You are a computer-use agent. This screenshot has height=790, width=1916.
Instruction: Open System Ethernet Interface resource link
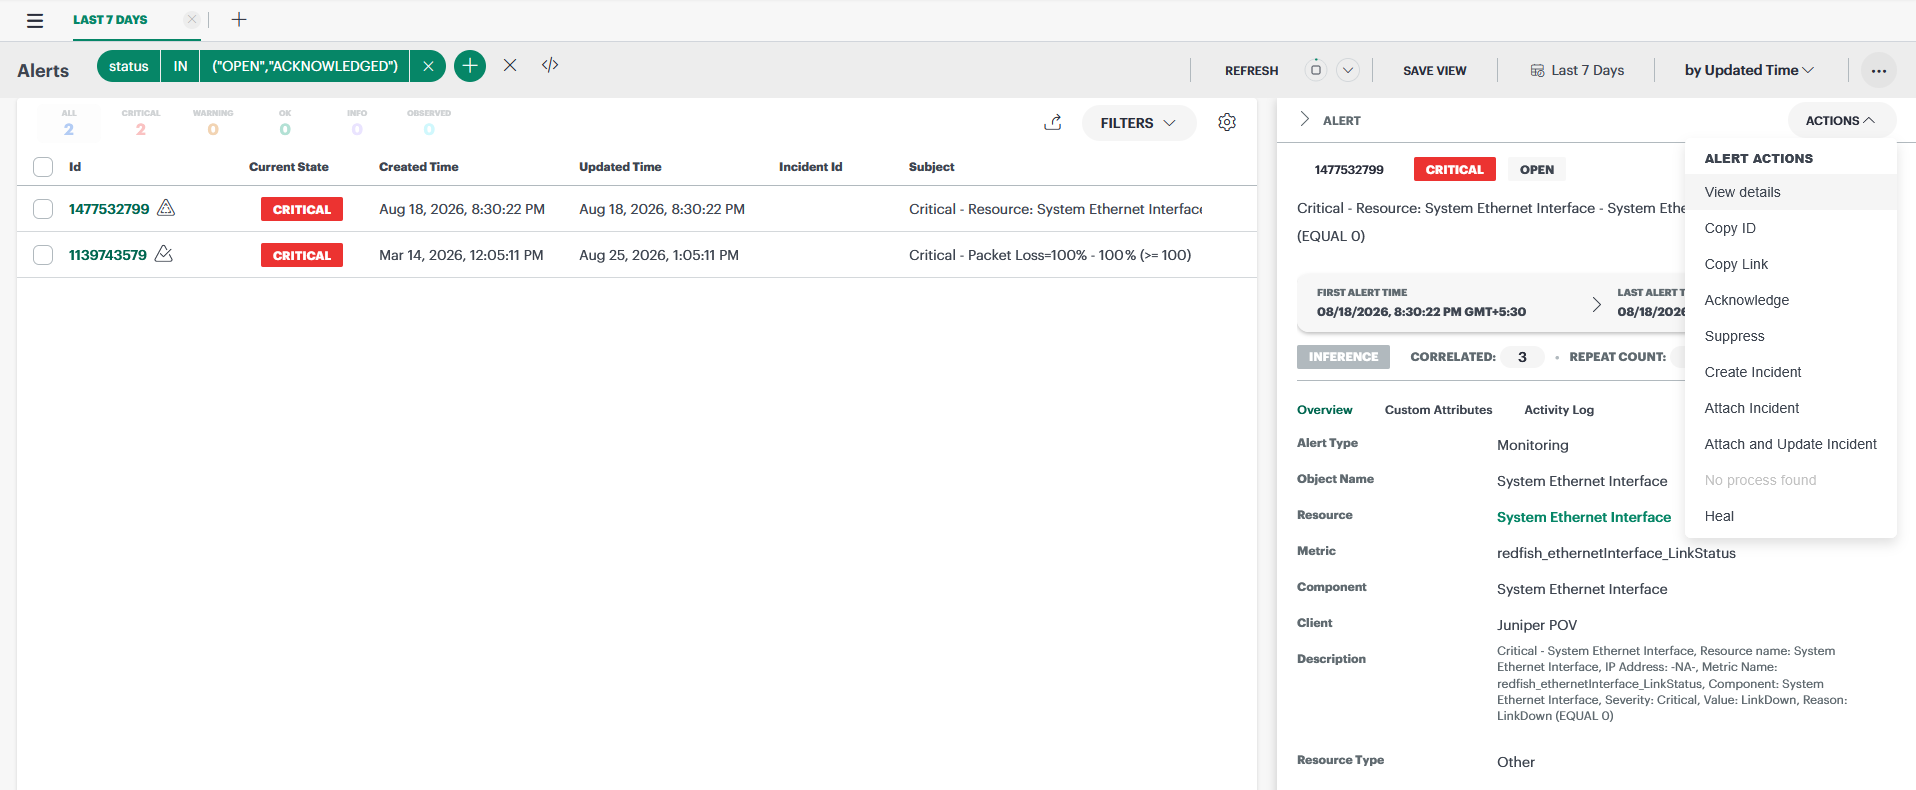click(1583, 517)
